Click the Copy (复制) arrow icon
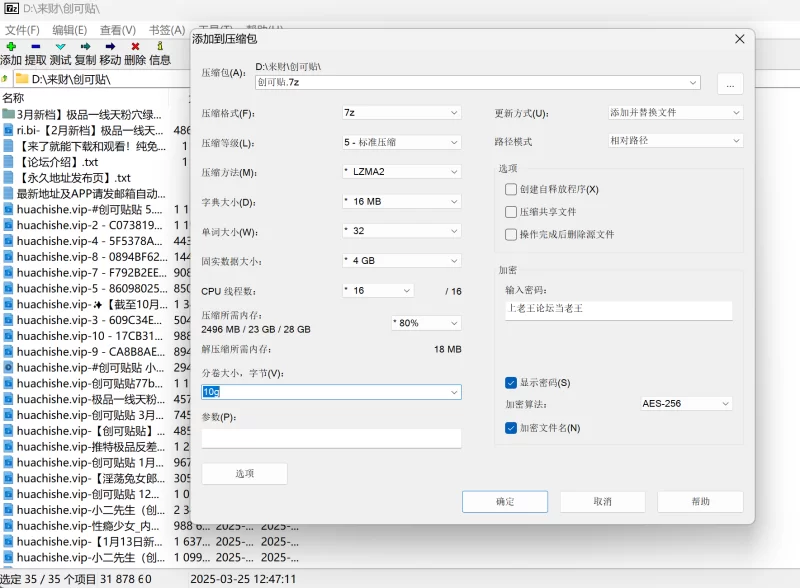 pyautogui.click(x=85, y=46)
